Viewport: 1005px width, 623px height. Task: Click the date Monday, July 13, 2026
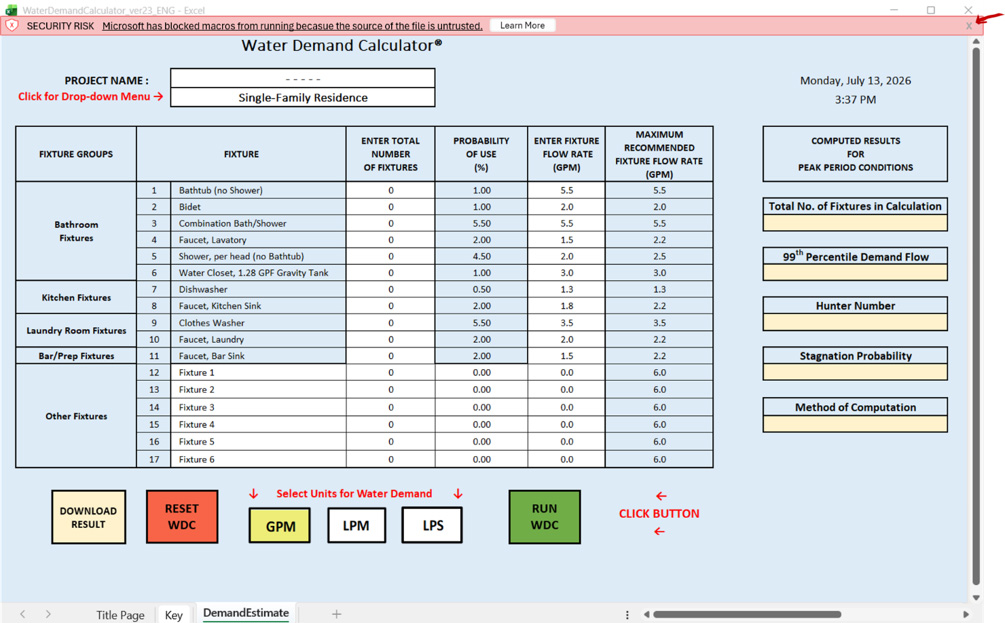(x=855, y=81)
